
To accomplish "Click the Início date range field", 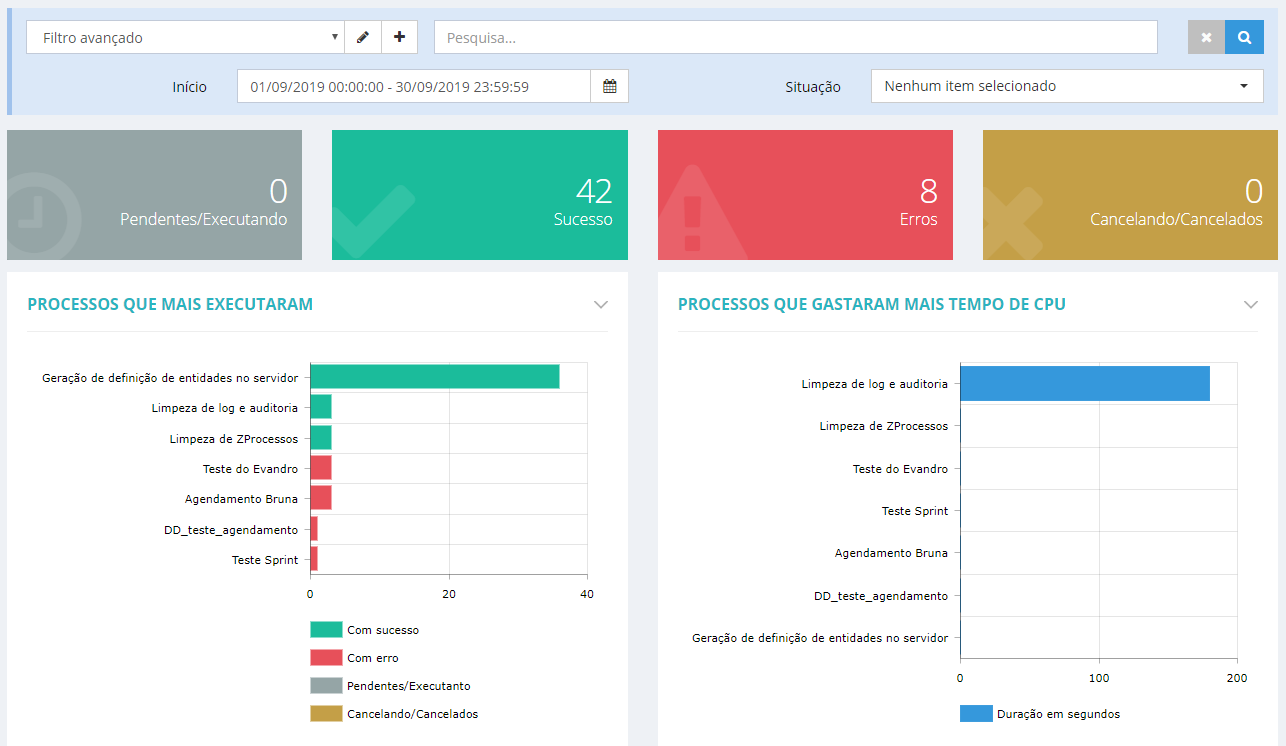I will (413, 86).
